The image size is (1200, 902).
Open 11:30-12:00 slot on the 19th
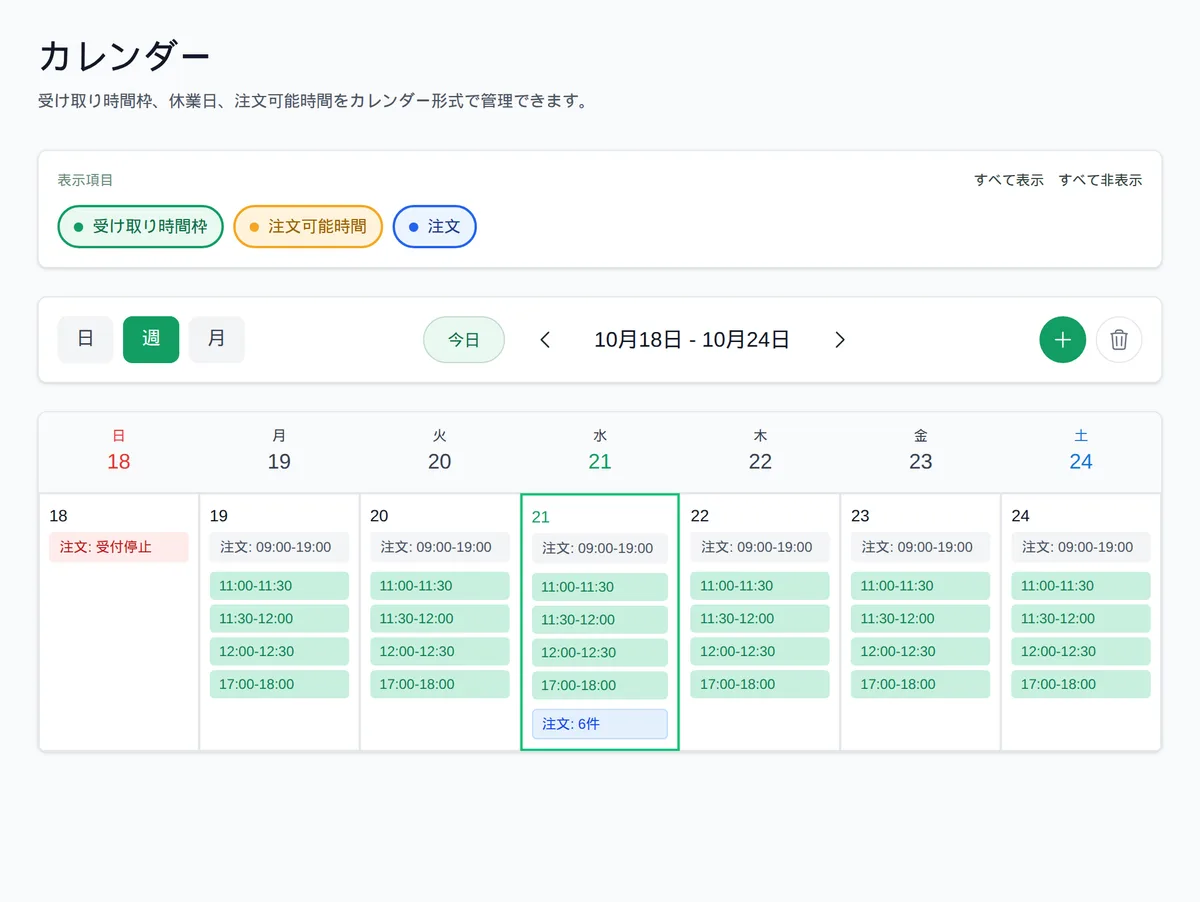tap(279, 619)
